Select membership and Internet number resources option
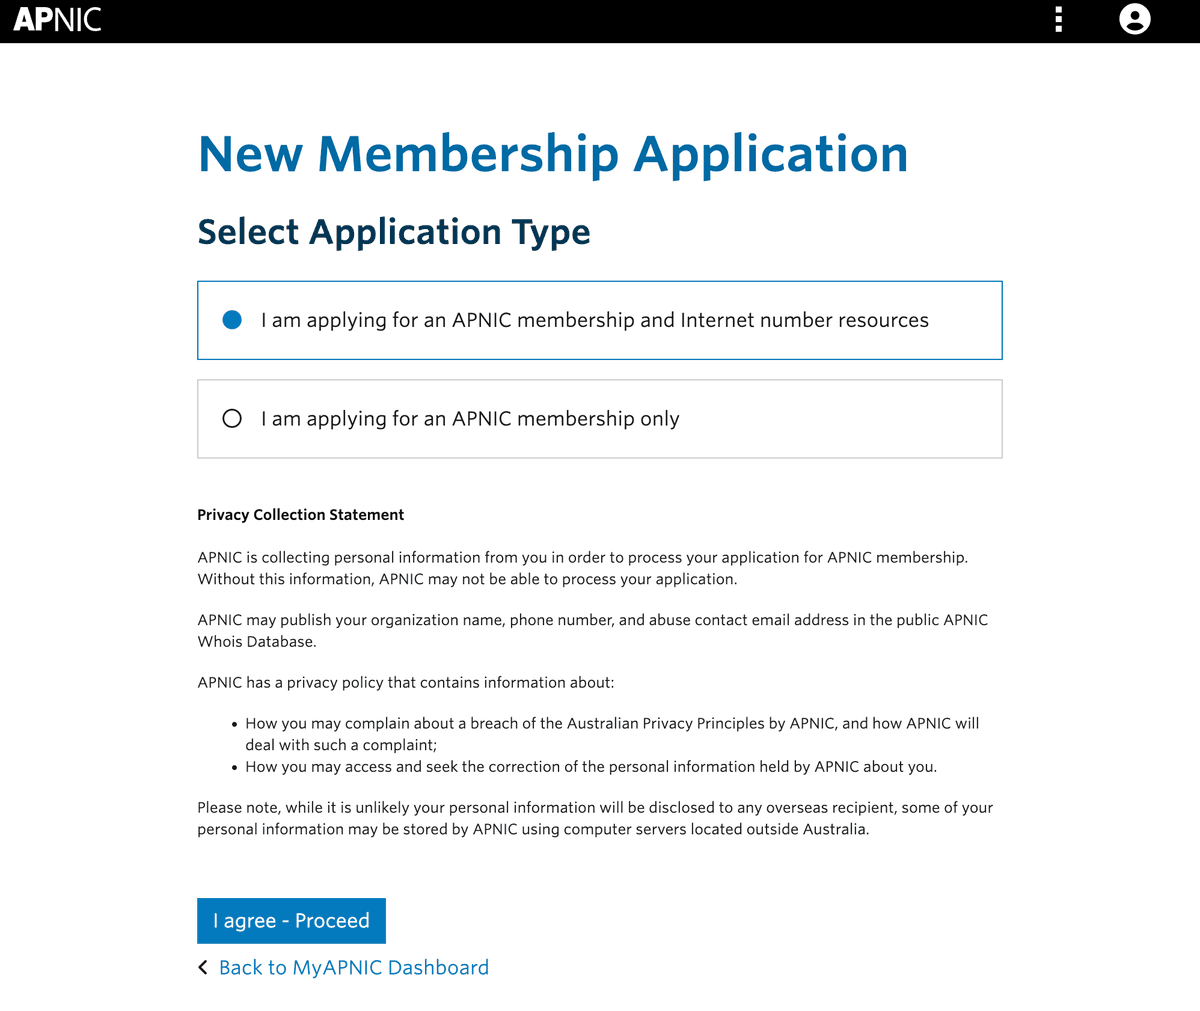The image size is (1200, 1011). (231, 320)
